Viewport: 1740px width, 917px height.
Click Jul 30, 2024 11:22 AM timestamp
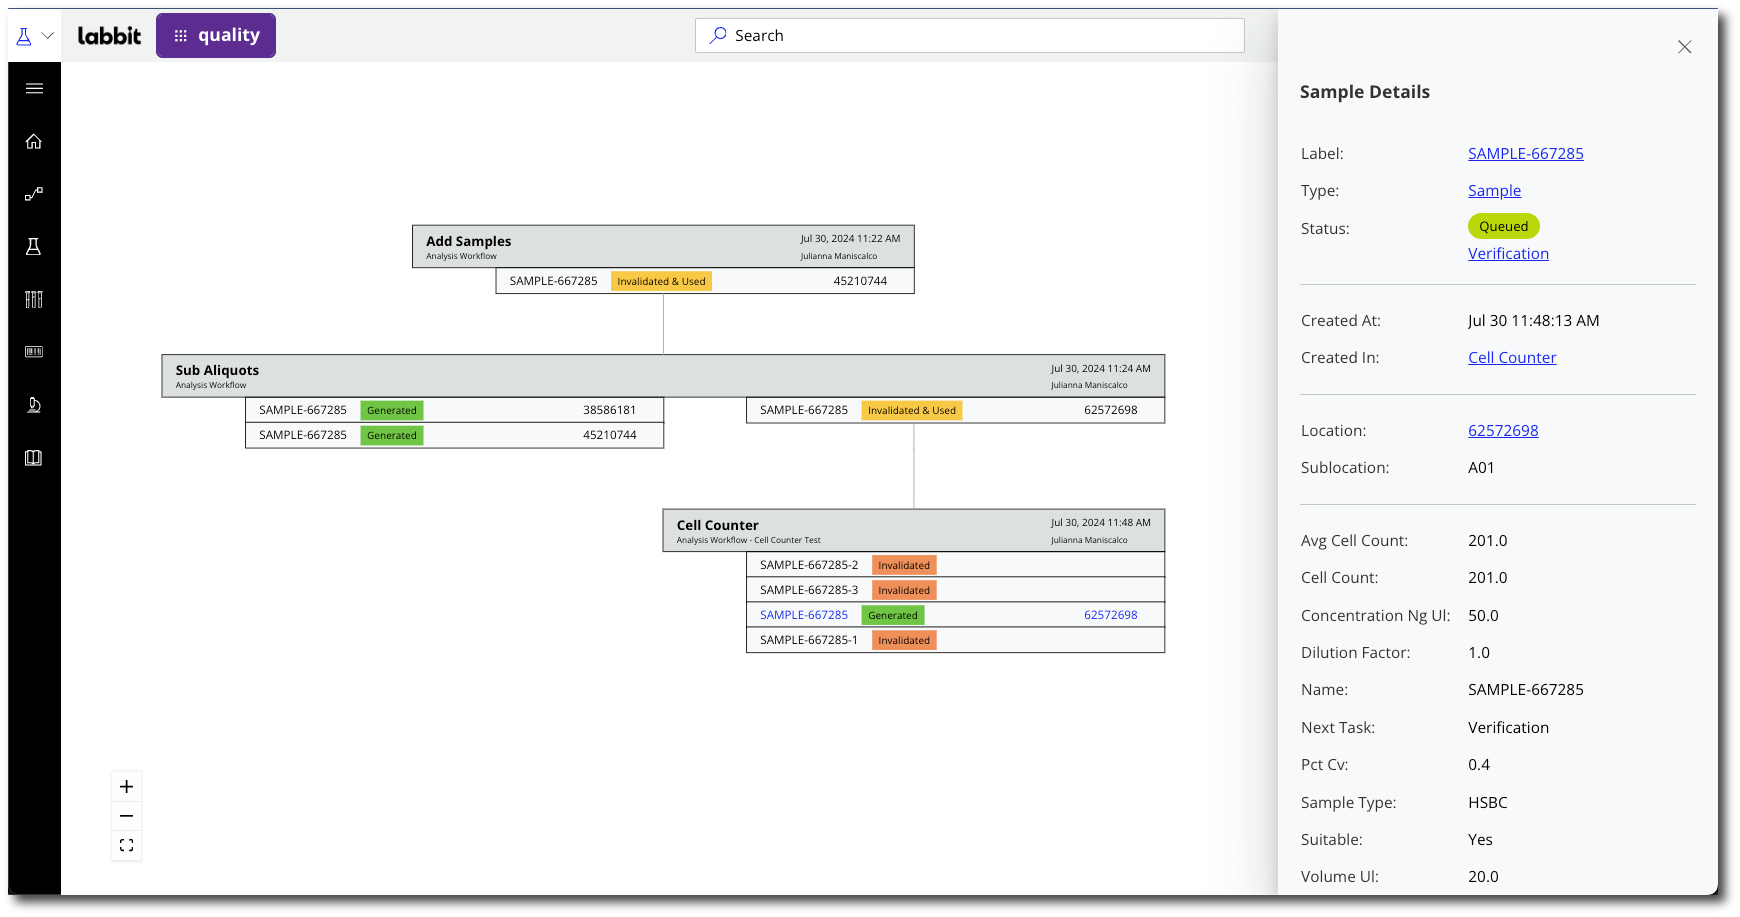tap(850, 239)
